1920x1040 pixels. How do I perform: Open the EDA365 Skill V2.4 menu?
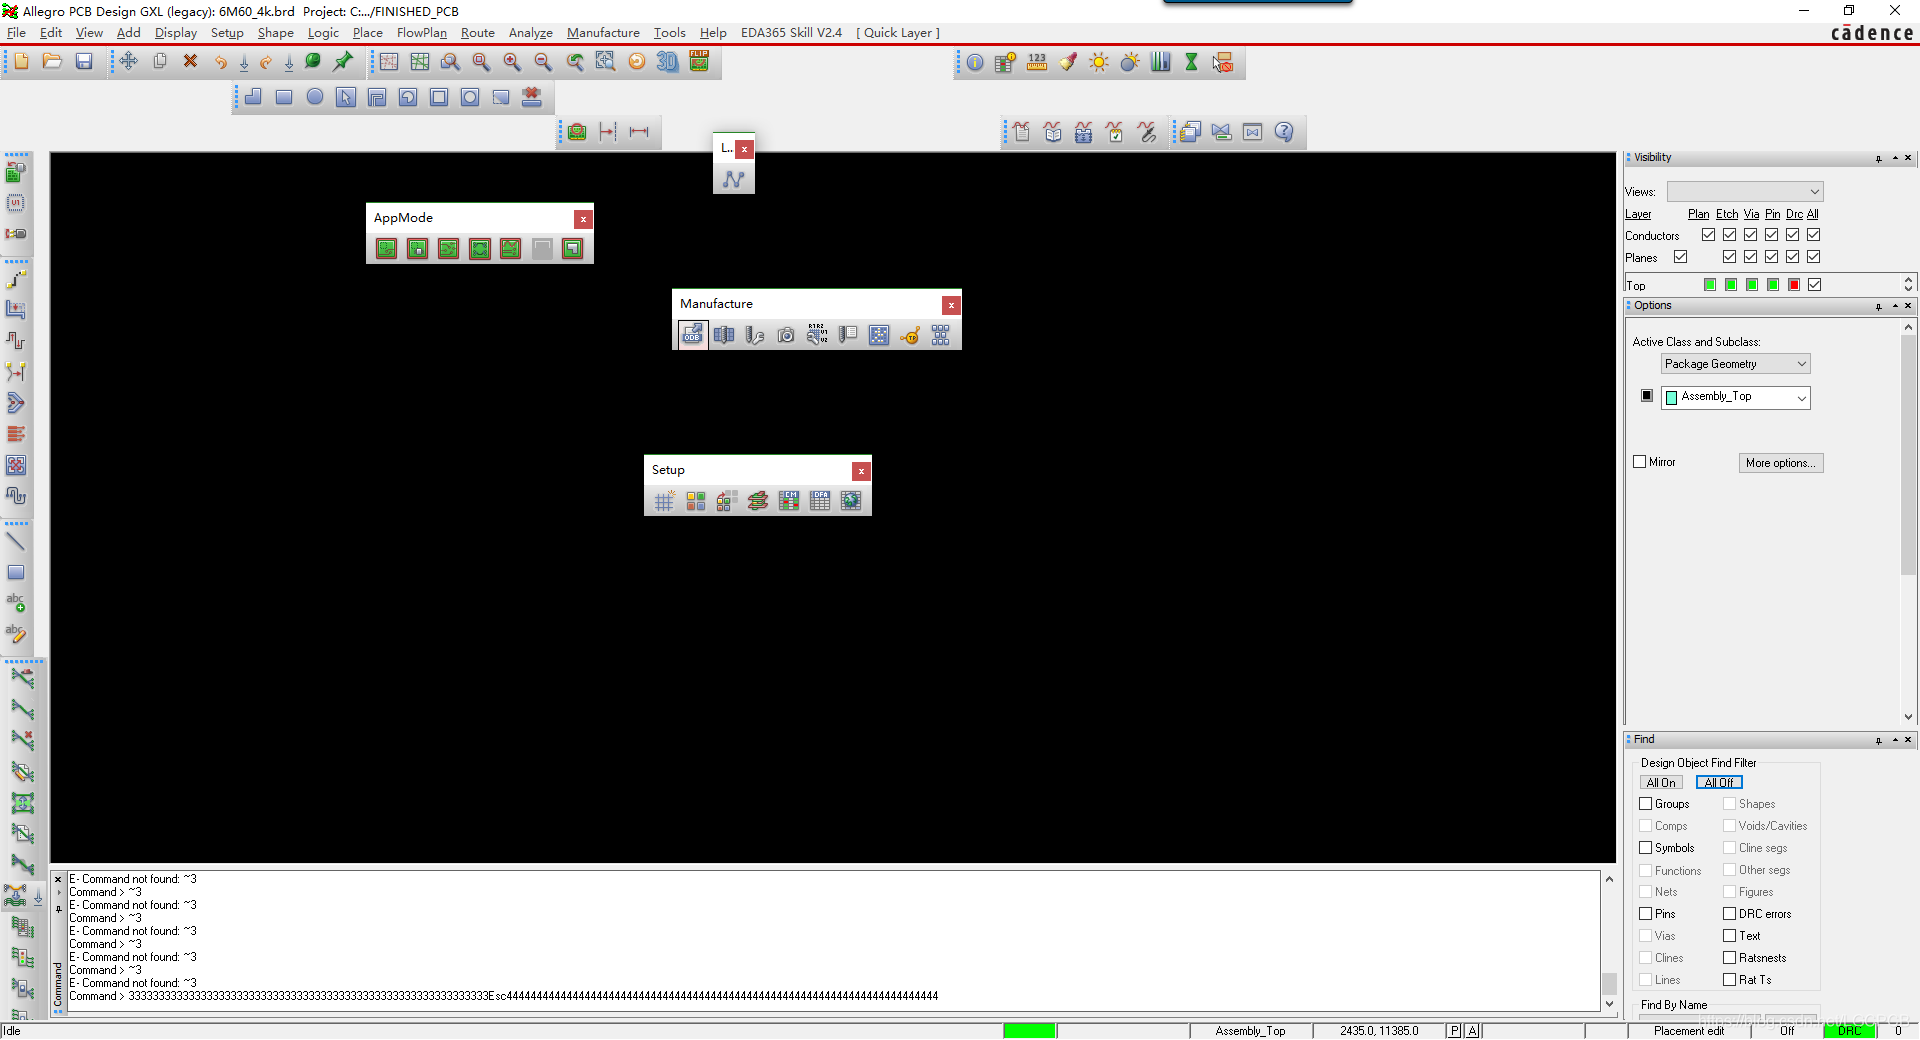pyautogui.click(x=791, y=33)
